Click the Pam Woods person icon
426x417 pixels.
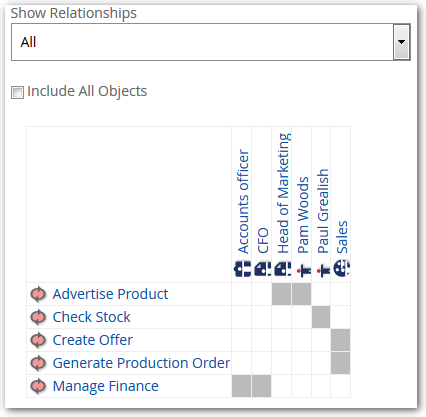pyautogui.click(x=303, y=270)
